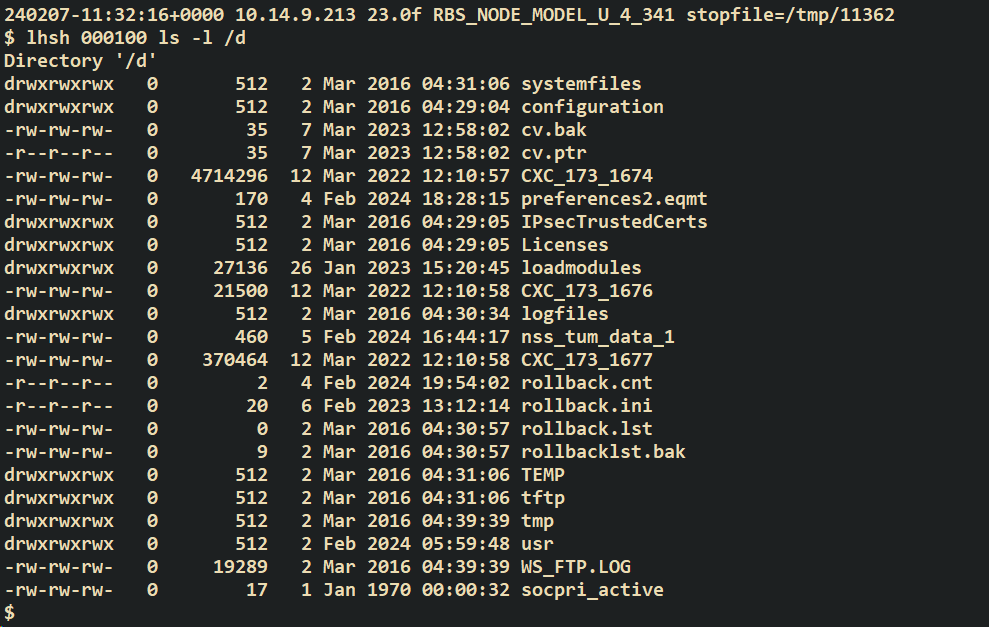Click the empty prompt at the bottom
The height and width of the screenshot is (627, 989).
(x=9, y=612)
